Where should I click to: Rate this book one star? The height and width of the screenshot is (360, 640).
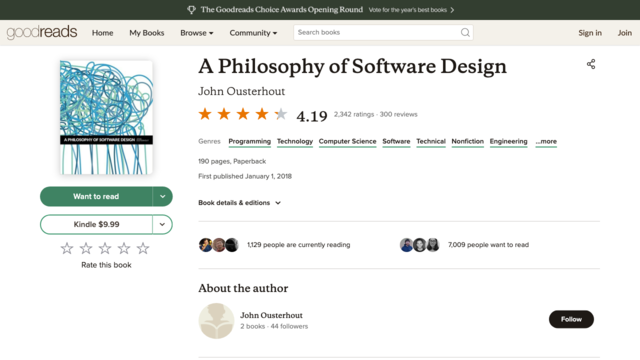click(67, 248)
